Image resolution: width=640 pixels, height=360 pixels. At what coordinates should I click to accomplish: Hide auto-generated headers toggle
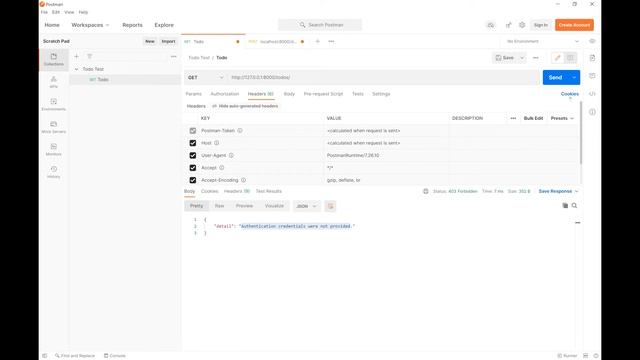245,106
